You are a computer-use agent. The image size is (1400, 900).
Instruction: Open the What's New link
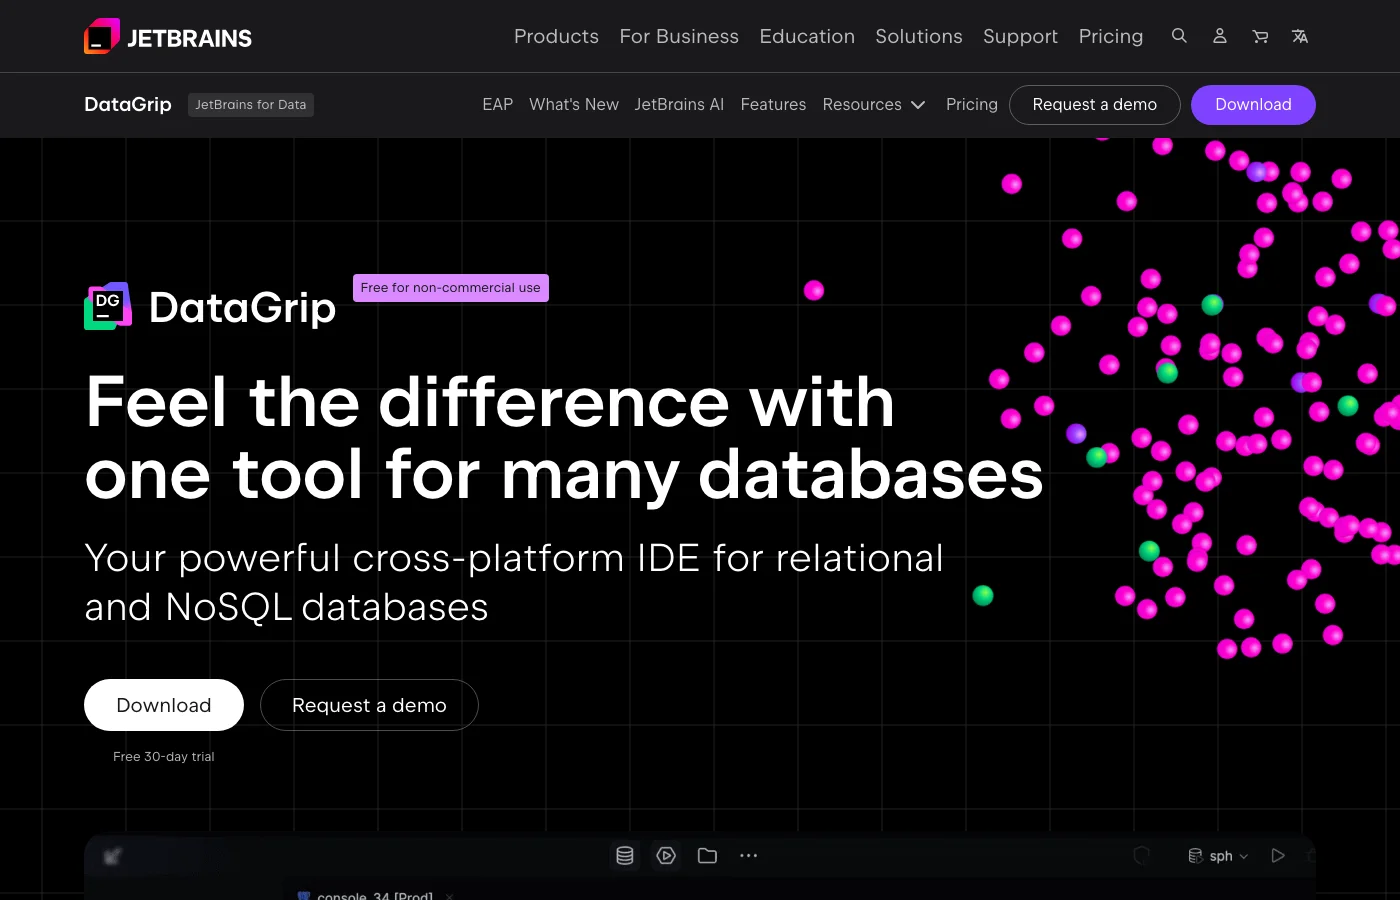pyautogui.click(x=574, y=104)
